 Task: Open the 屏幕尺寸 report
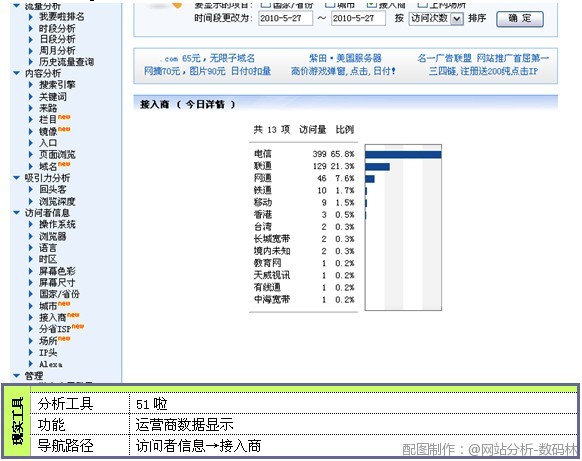(x=57, y=282)
